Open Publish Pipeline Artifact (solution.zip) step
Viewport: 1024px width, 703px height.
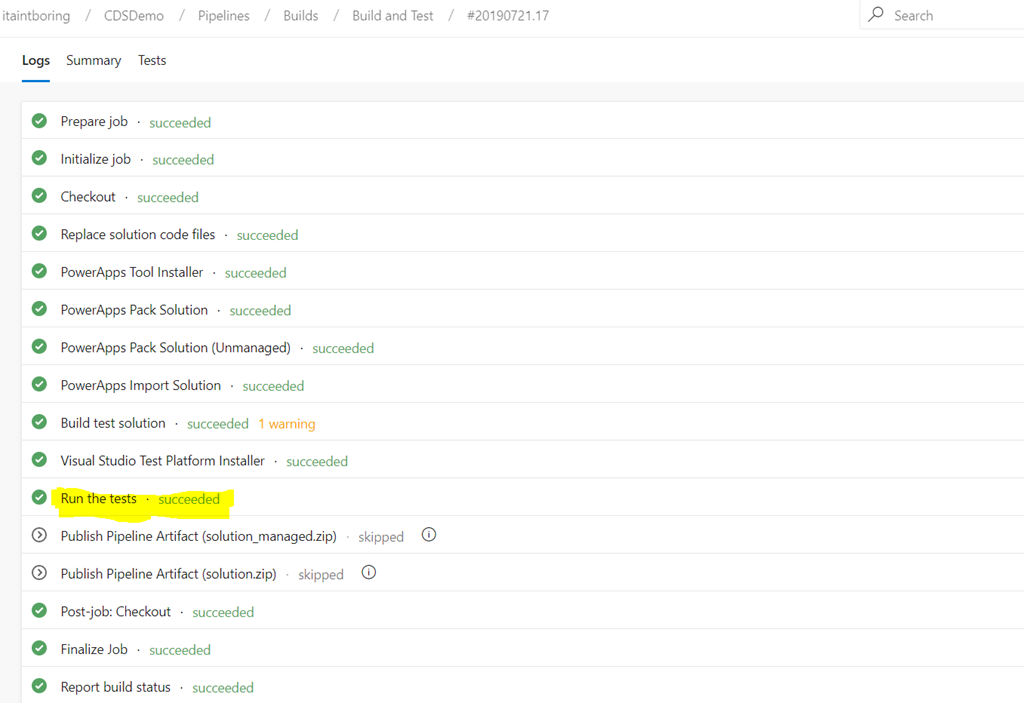click(522, 574)
